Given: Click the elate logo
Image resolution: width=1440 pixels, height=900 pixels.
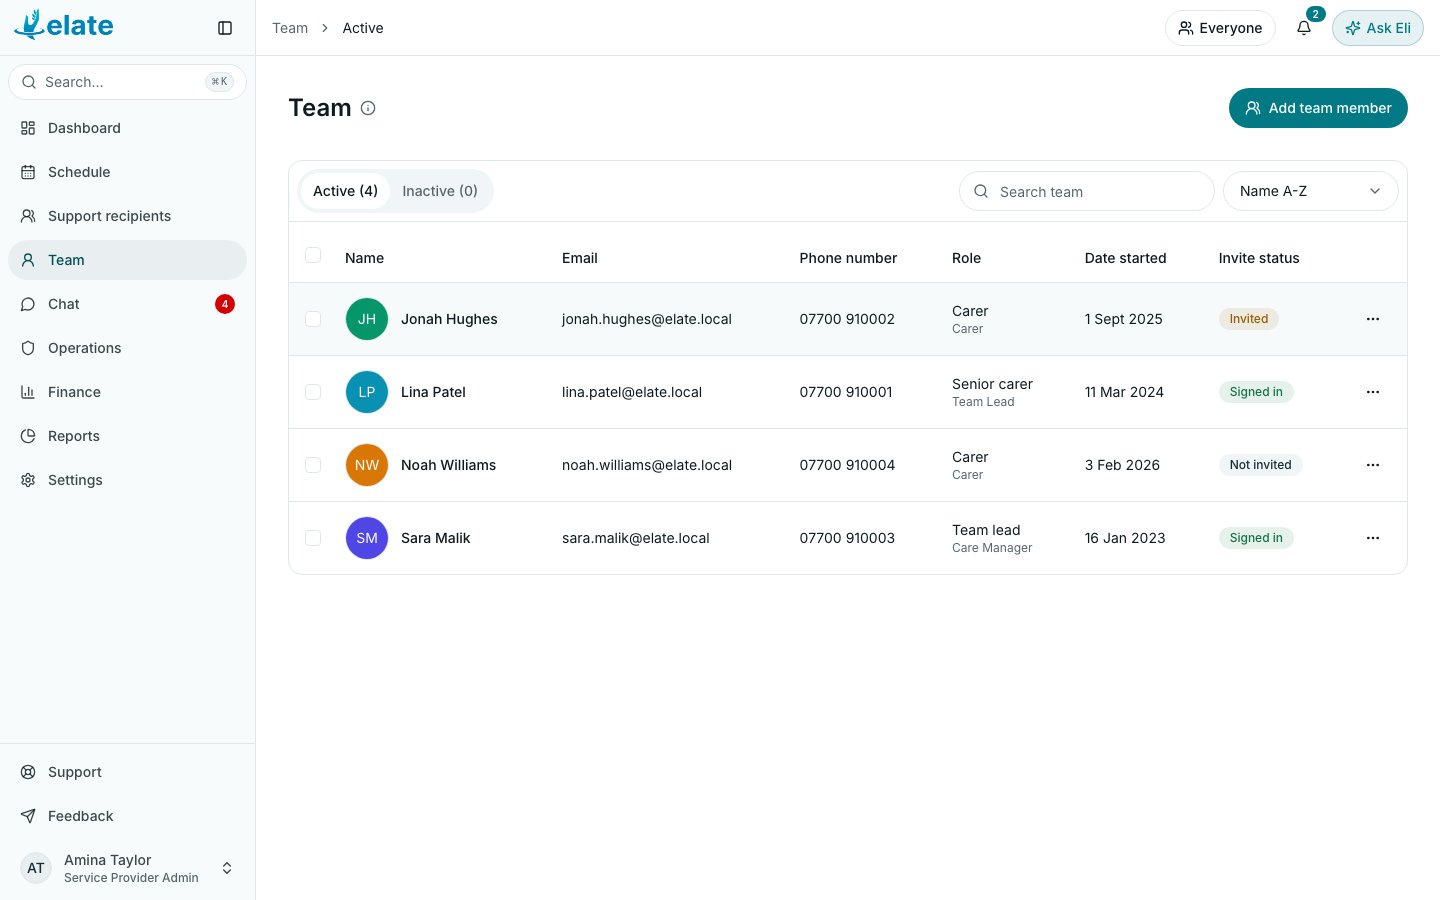Looking at the screenshot, I should [x=64, y=25].
